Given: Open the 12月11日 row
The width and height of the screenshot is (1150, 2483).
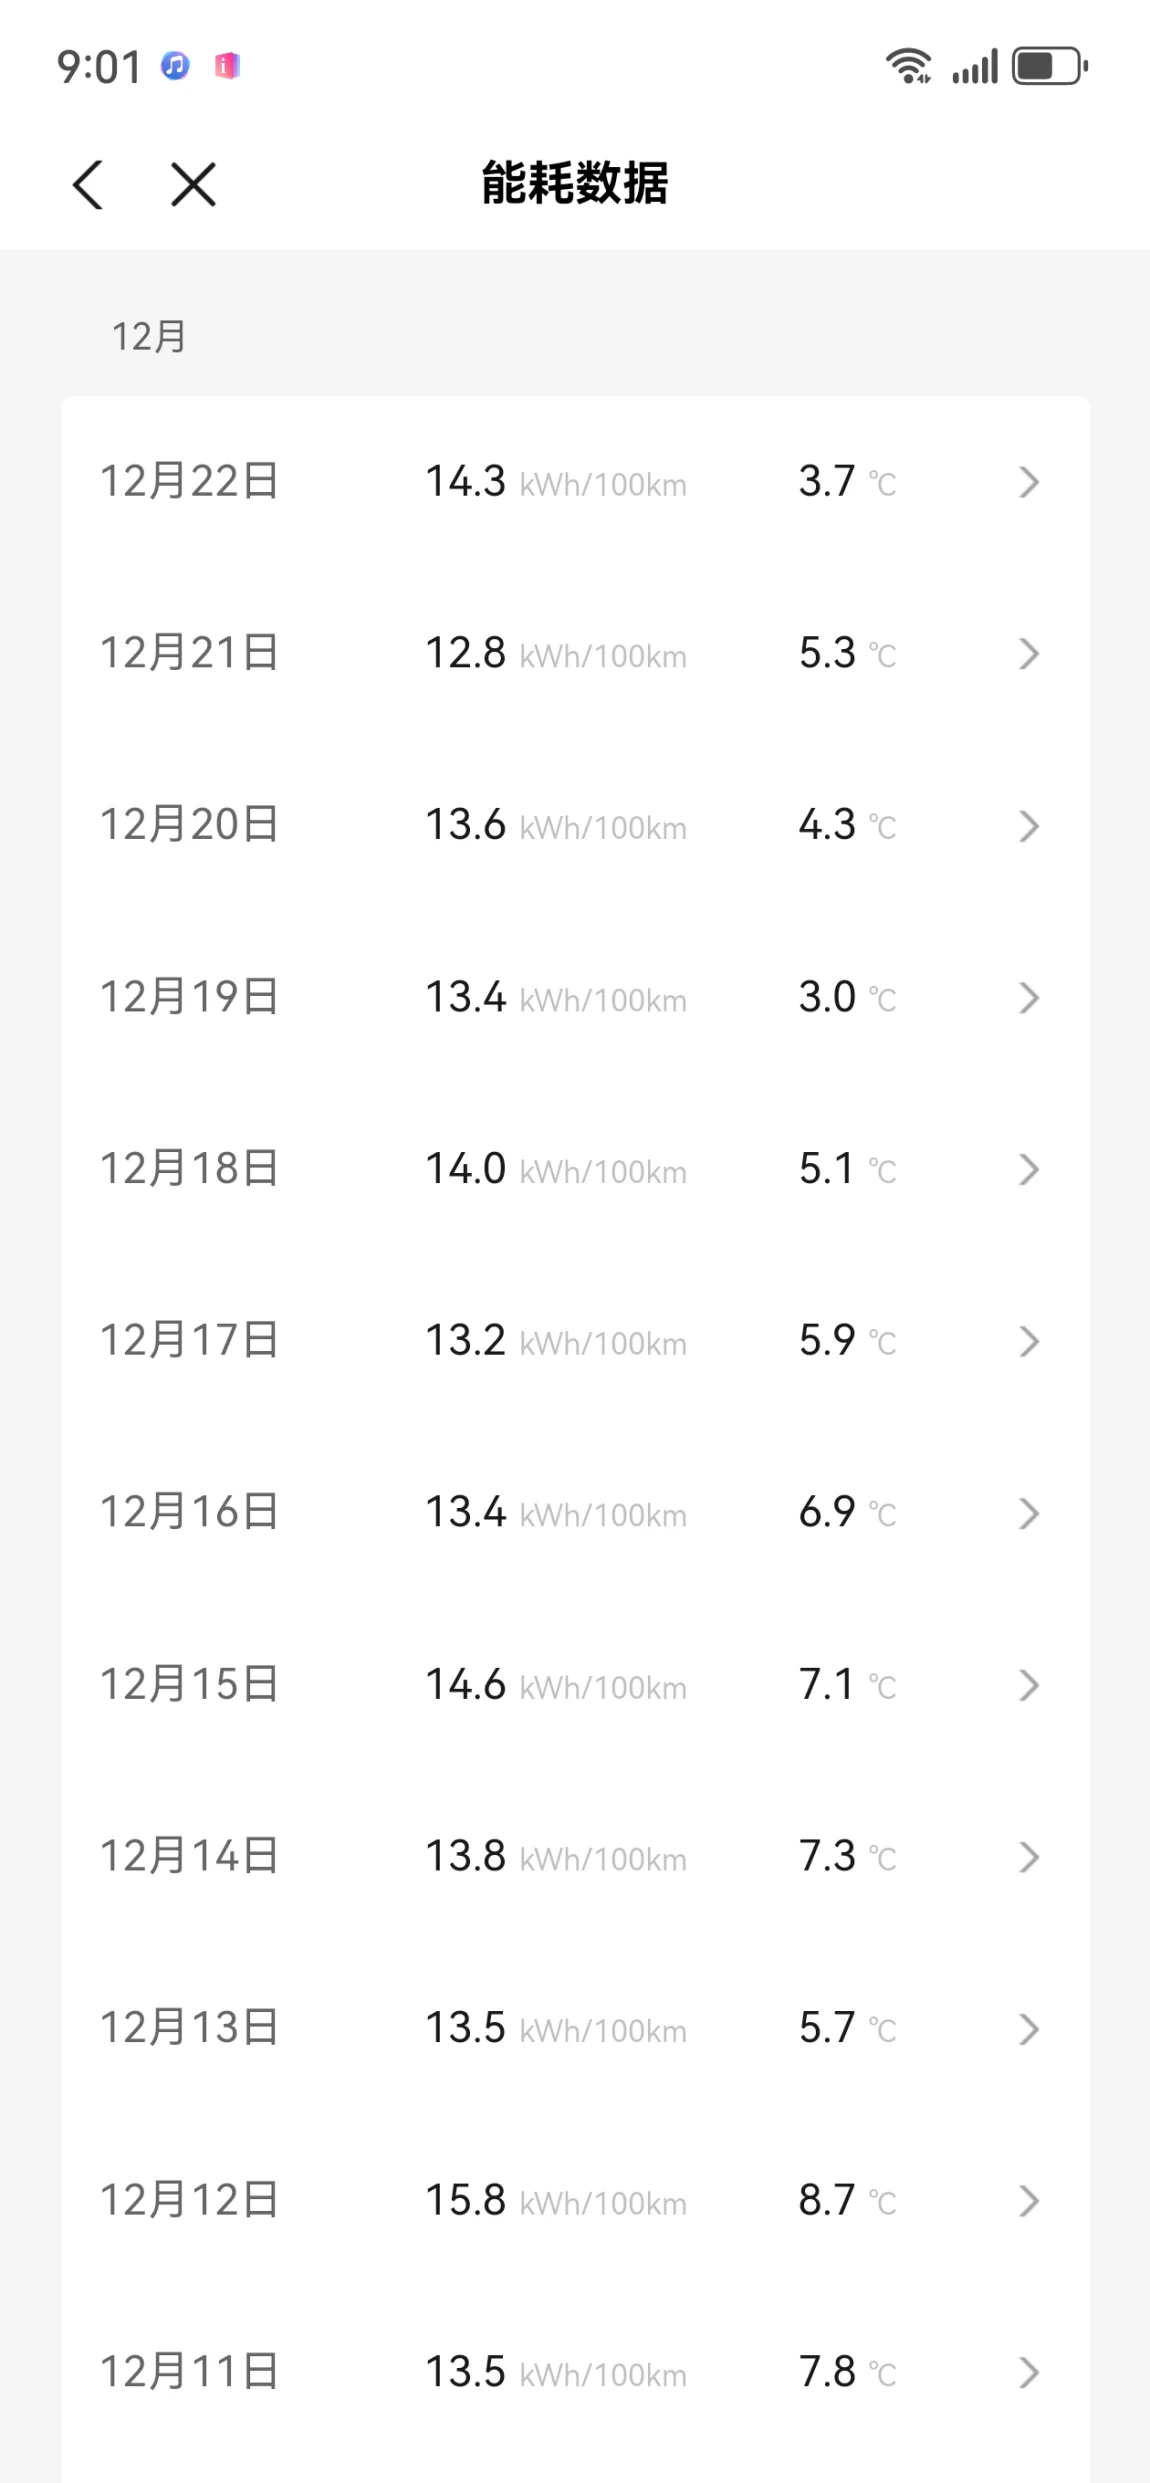Looking at the screenshot, I should [575, 2372].
